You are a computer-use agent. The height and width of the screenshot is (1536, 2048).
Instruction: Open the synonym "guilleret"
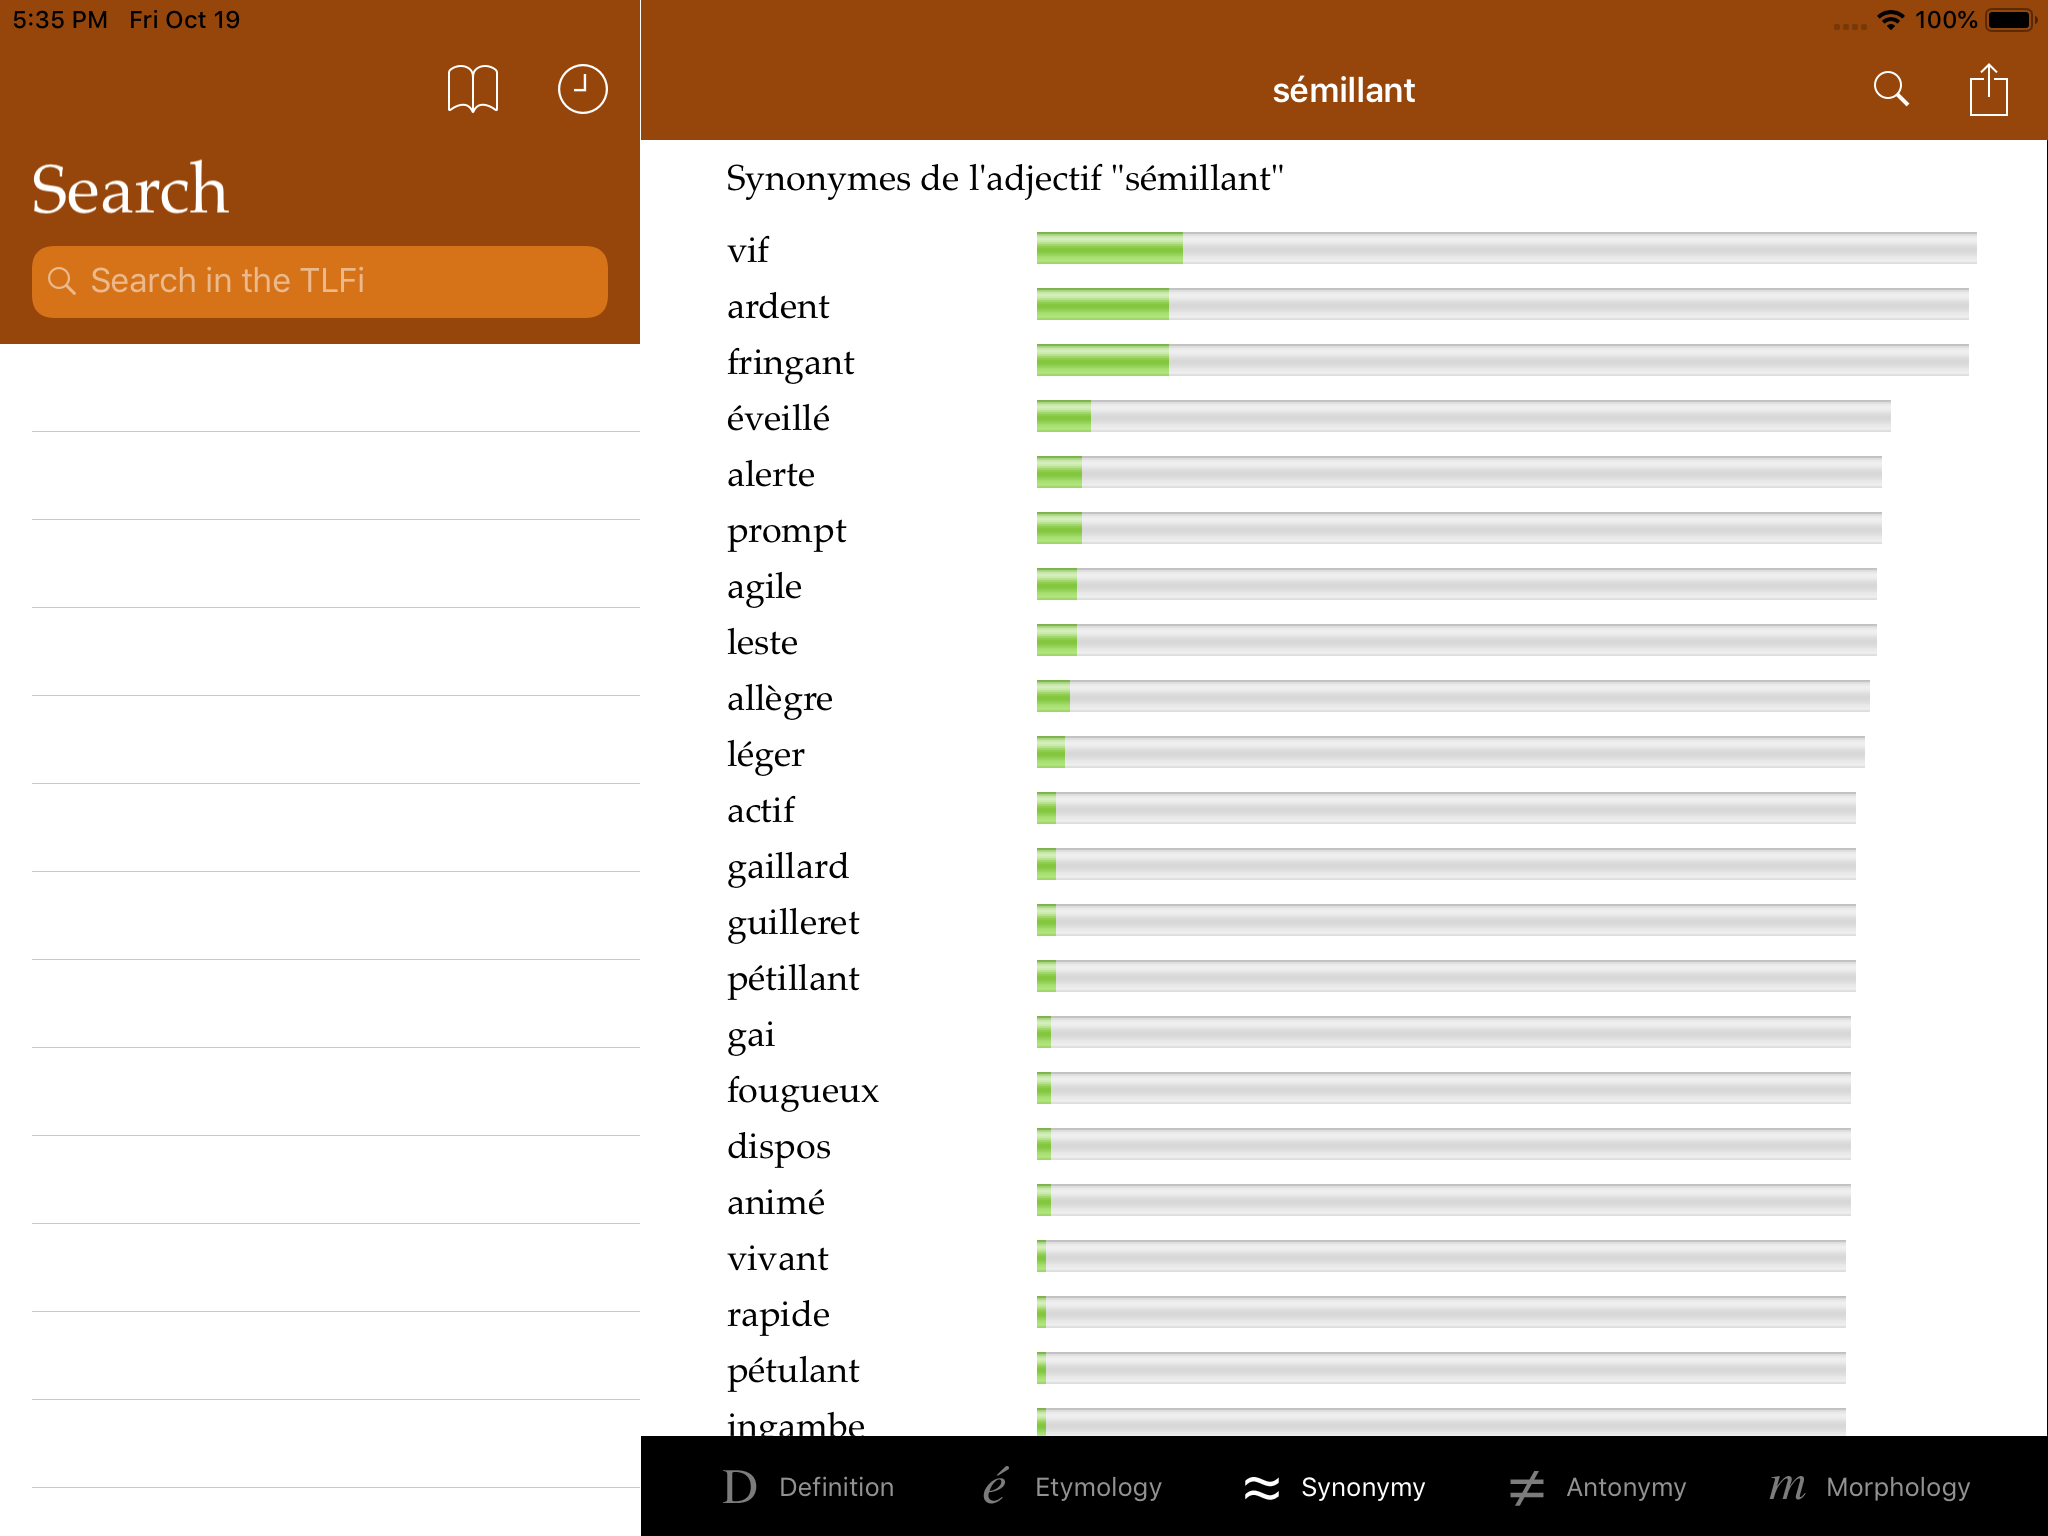[793, 922]
